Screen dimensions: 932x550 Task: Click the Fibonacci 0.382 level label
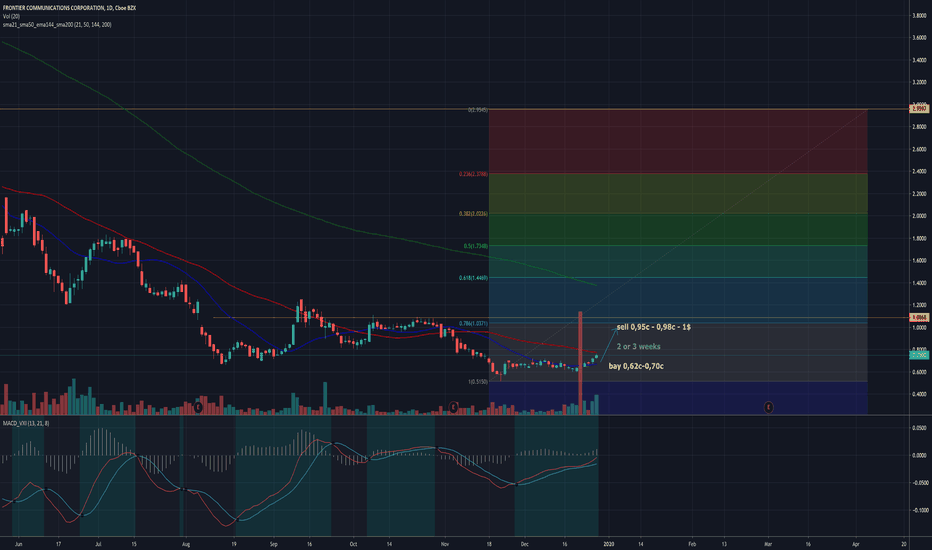pyautogui.click(x=473, y=213)
